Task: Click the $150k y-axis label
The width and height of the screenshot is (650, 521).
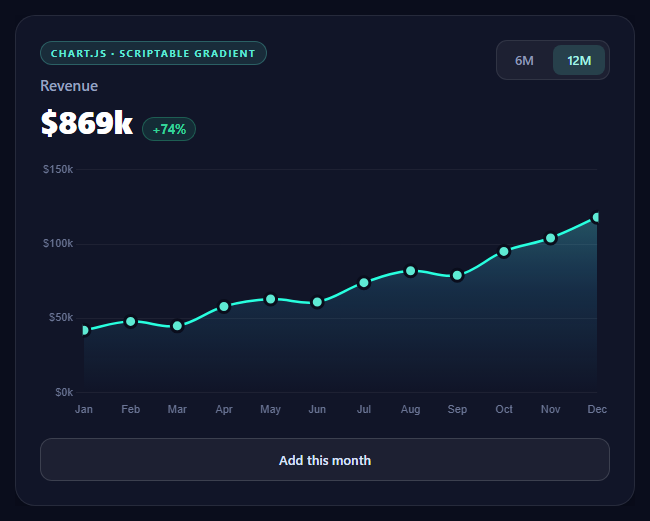Action: point(58,170)
